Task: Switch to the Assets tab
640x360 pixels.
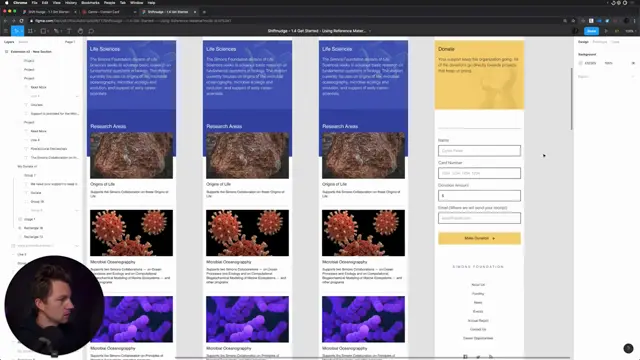Action: (x=23, y=42)
